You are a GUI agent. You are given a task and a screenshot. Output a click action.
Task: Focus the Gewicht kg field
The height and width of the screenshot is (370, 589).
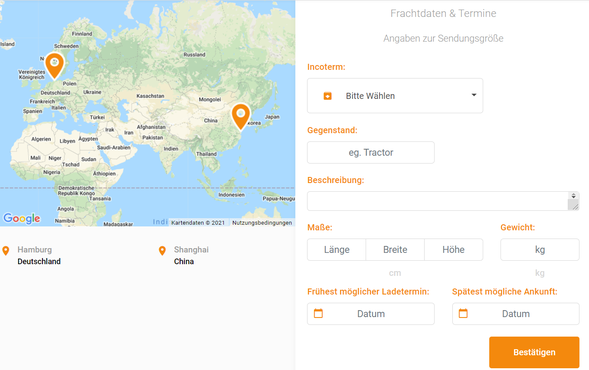(x=540, y=249)
